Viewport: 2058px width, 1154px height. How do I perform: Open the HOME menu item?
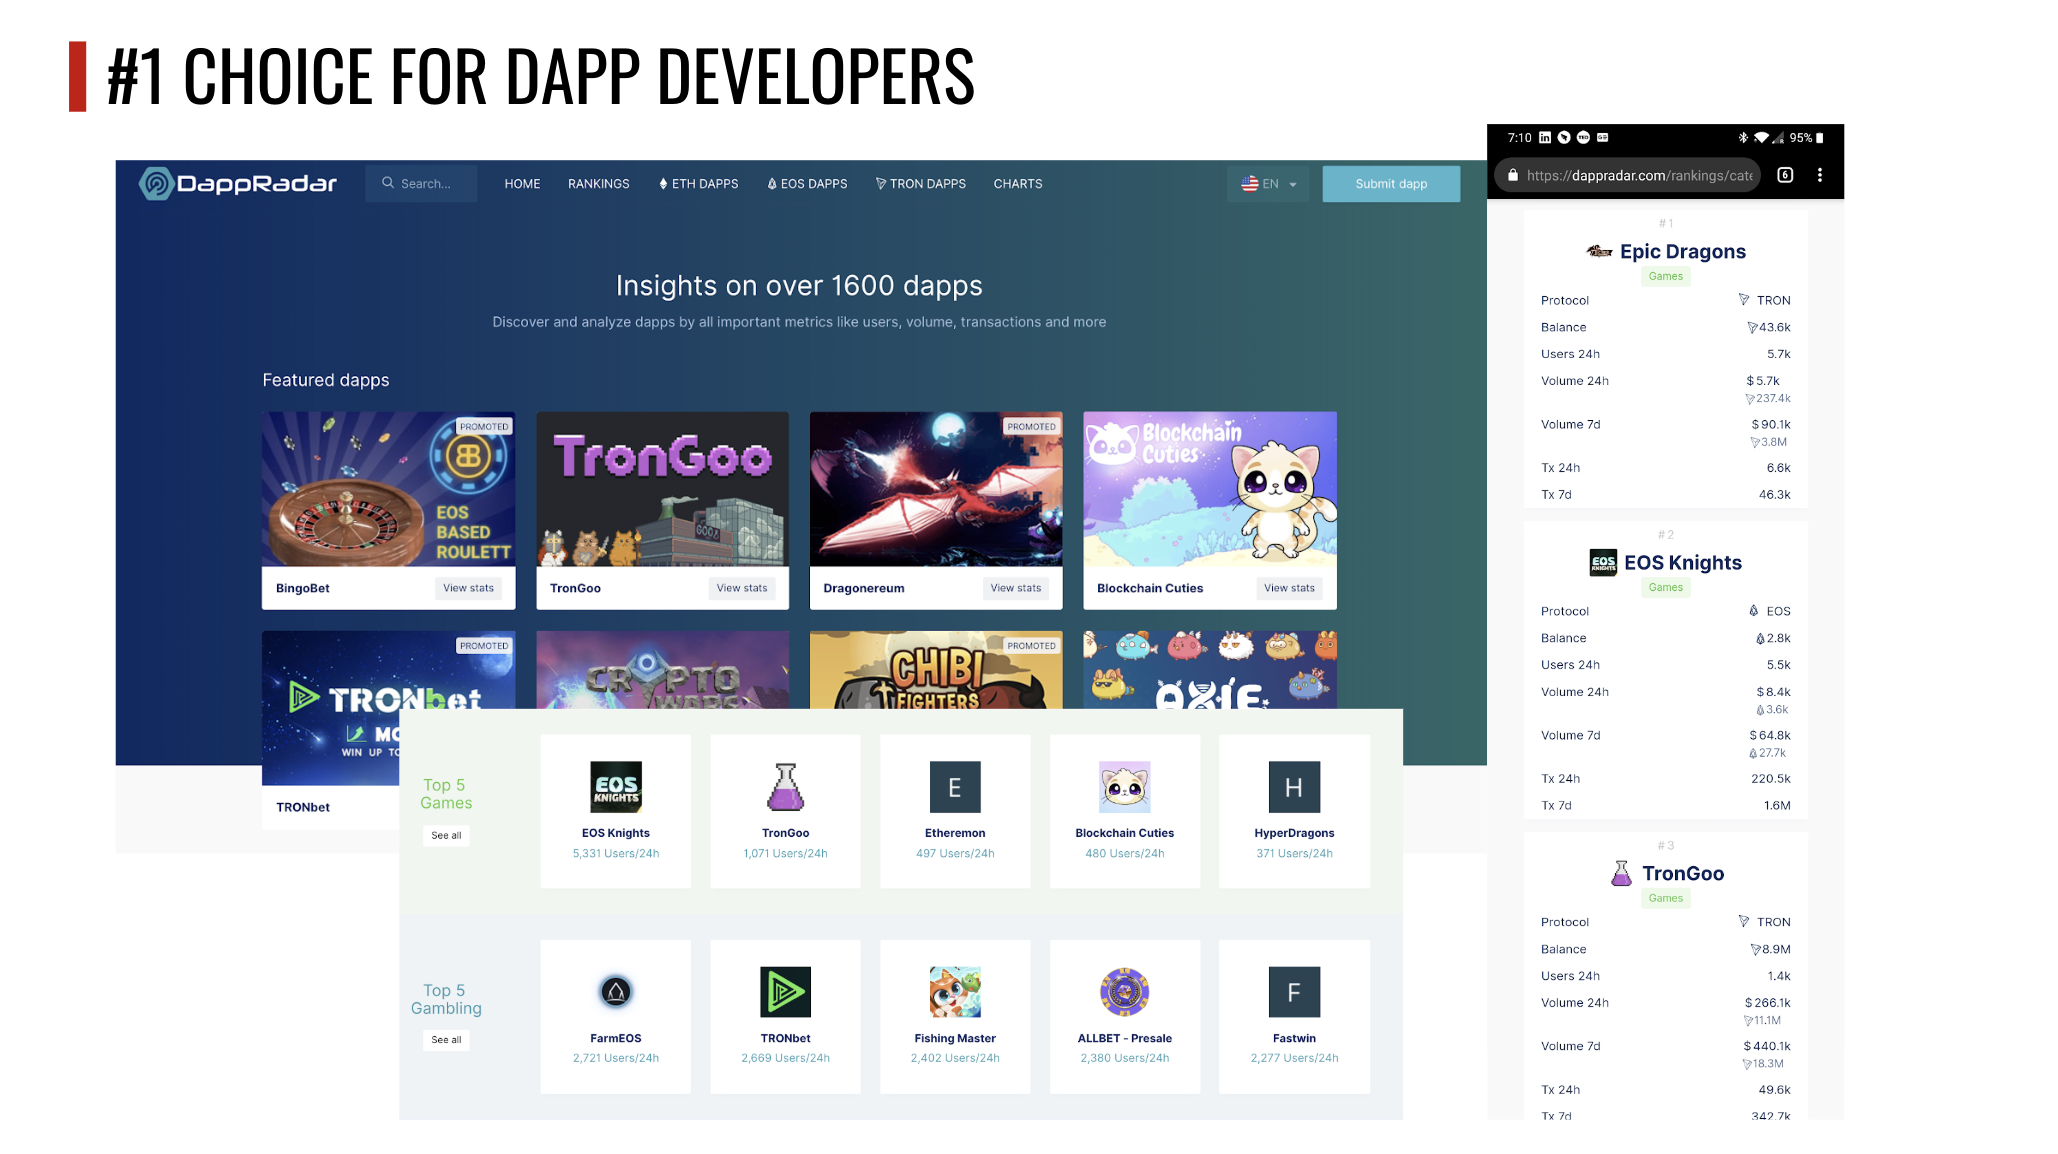click(522, 184)
